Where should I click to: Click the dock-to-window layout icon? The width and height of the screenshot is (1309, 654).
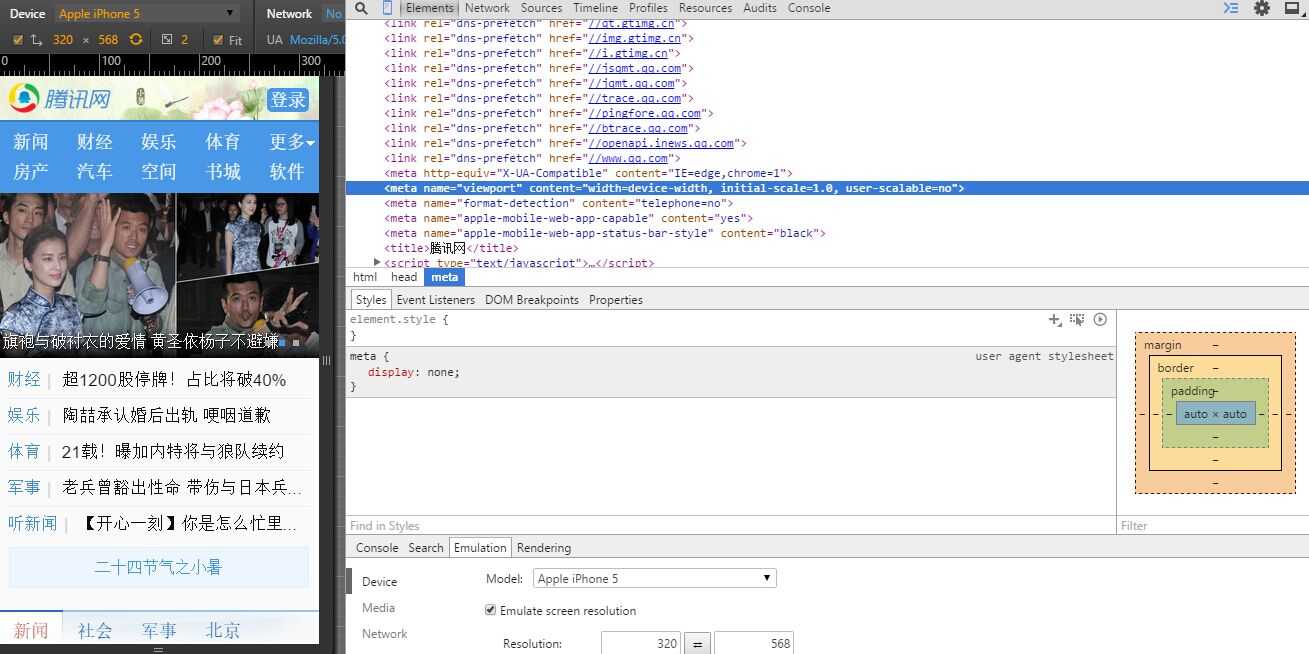1291,8
